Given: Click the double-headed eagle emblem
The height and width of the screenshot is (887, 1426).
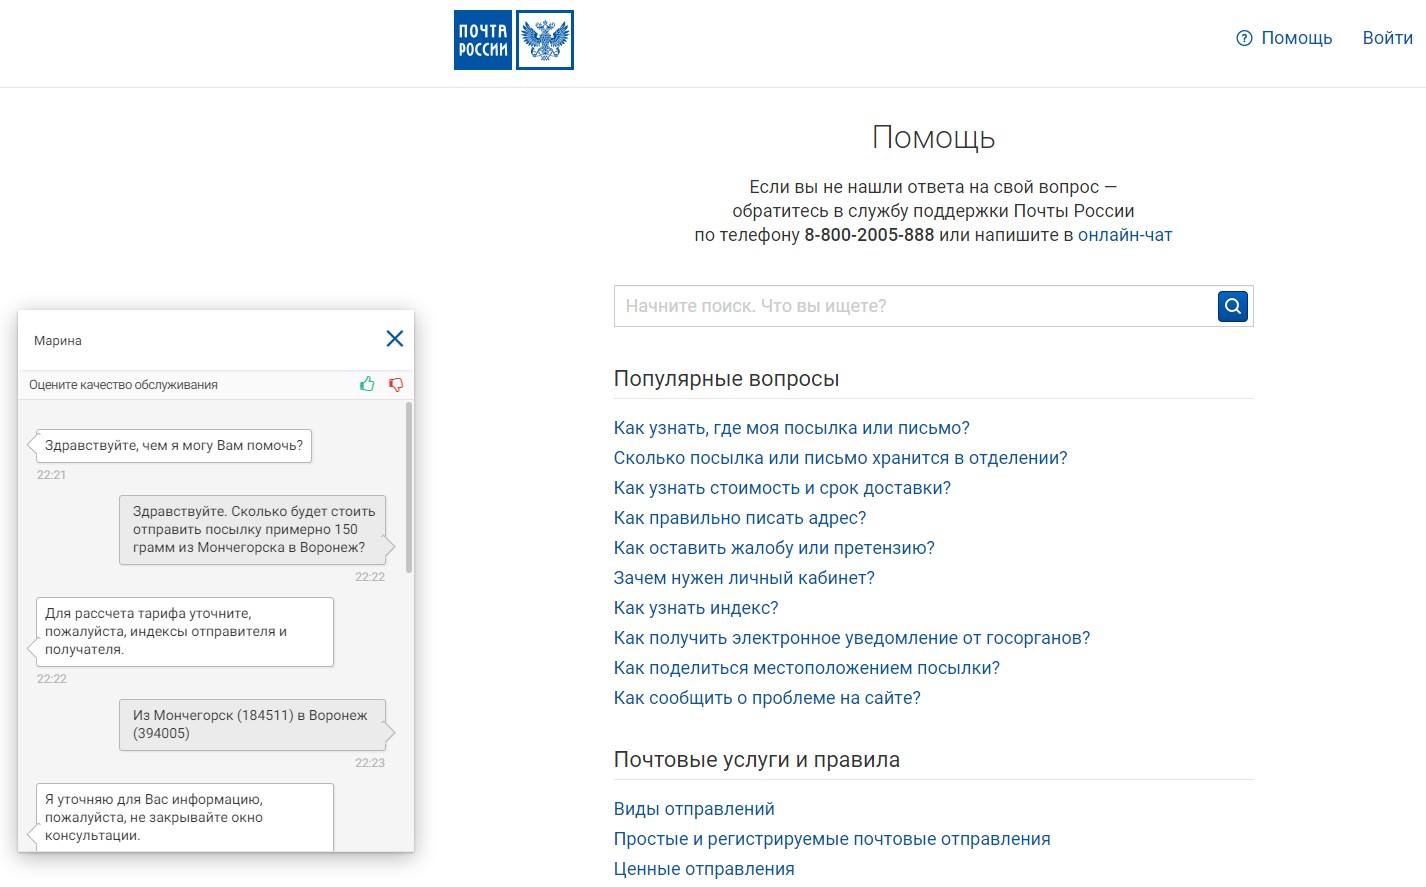Looking at the screenshot, I should tap(545, 40).
